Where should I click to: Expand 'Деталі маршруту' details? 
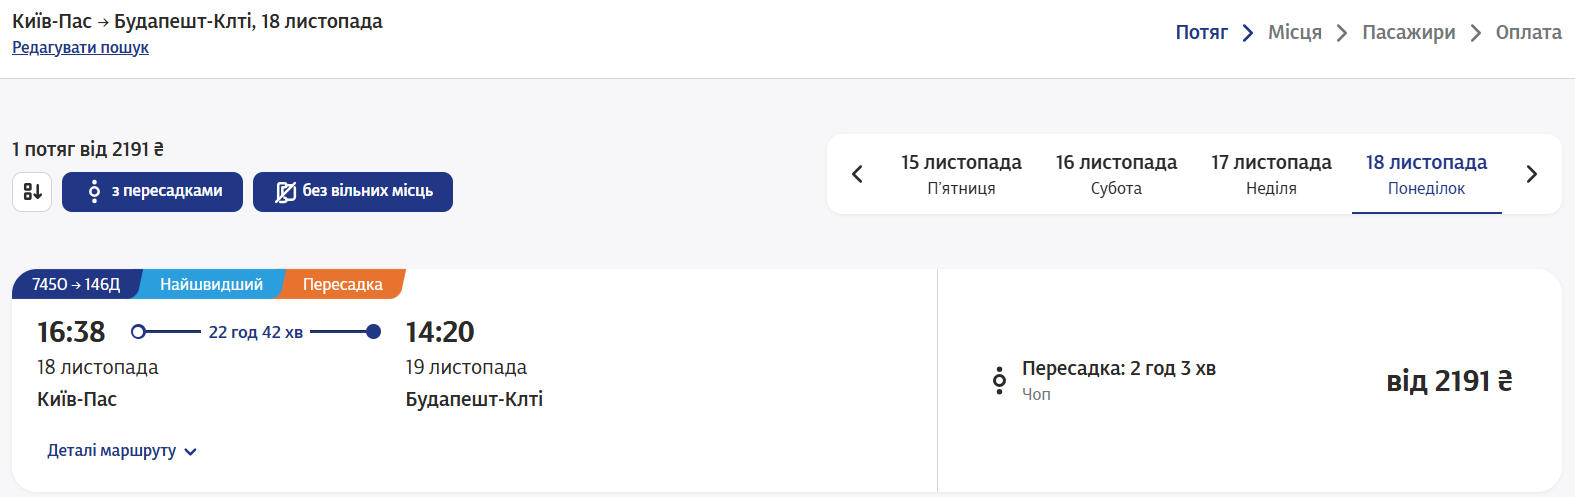click(x=122, y=451)
